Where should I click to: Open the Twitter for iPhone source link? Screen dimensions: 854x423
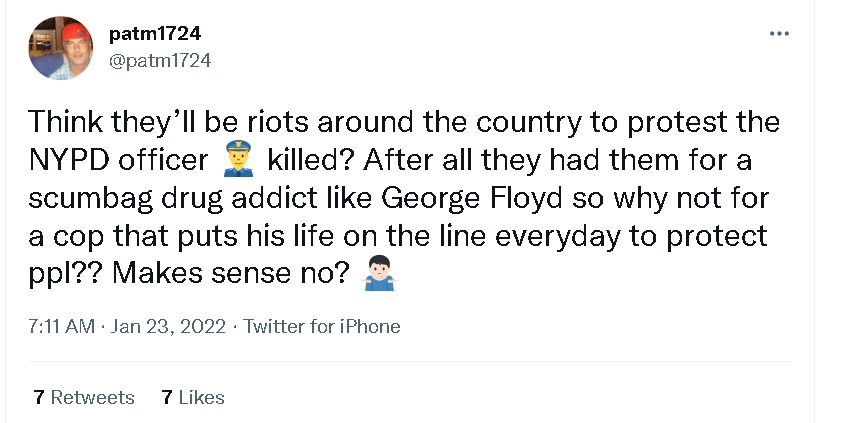click(321, 326)
